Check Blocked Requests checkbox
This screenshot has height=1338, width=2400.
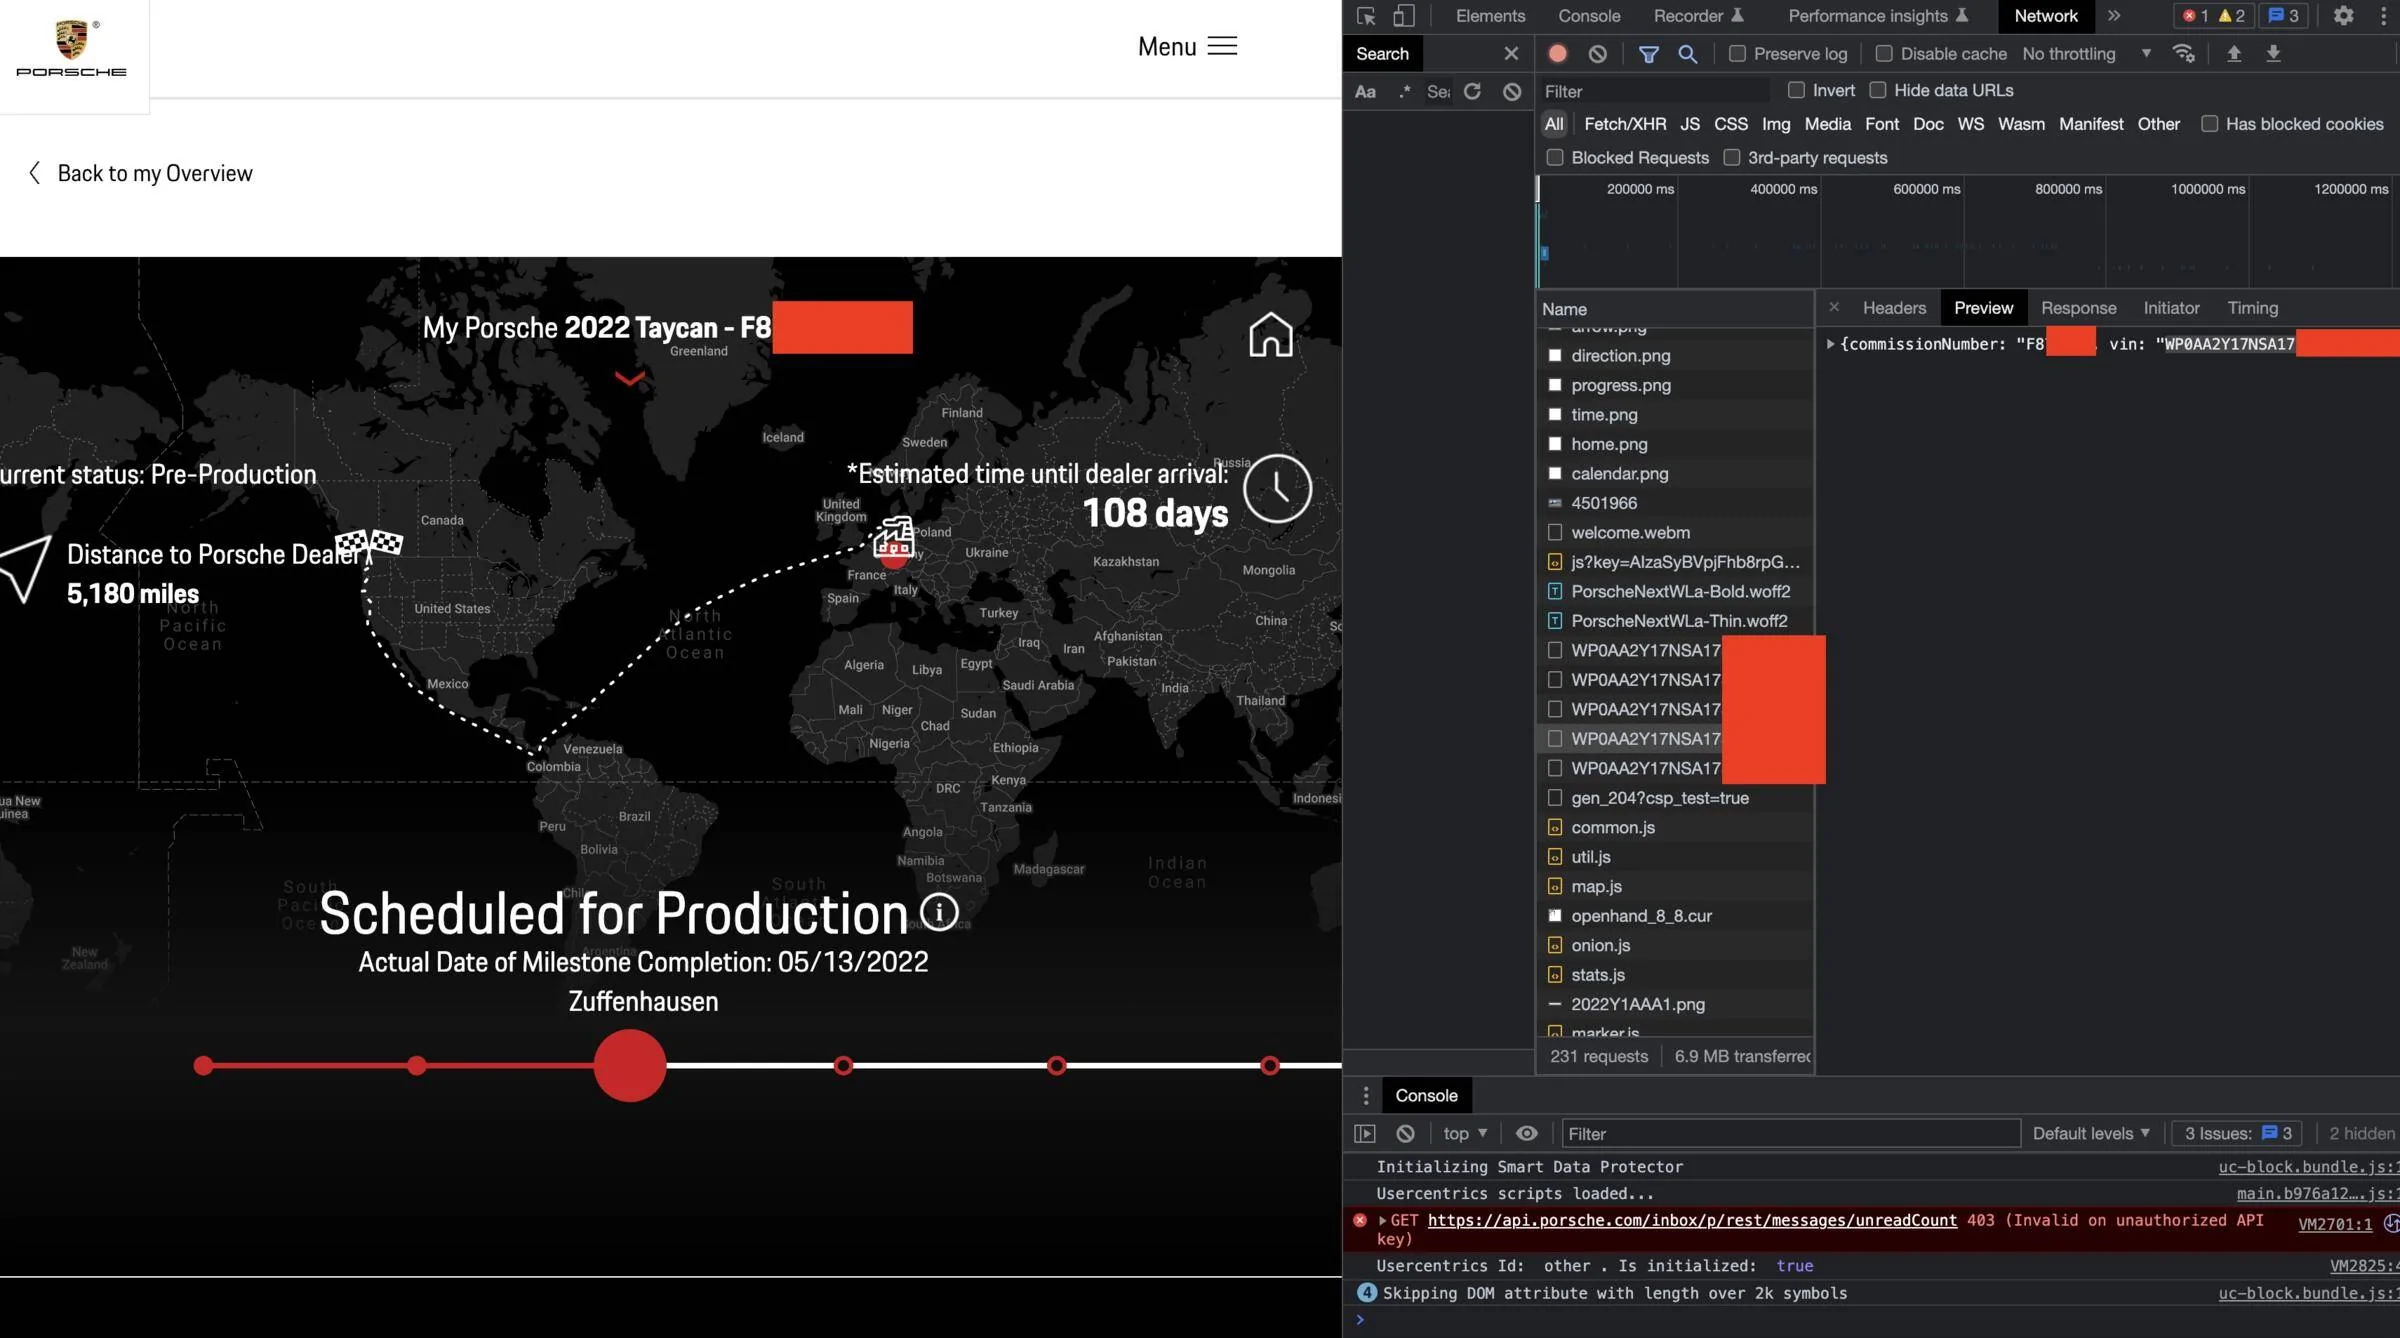click(1554, 158)
